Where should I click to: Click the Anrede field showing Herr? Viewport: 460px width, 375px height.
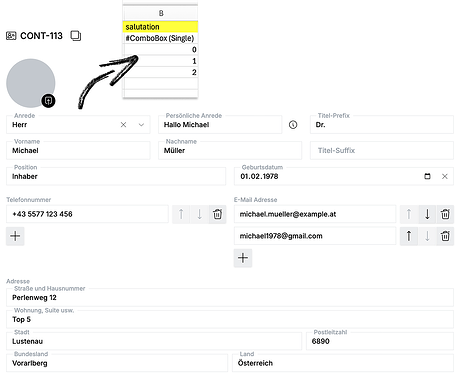78,125
